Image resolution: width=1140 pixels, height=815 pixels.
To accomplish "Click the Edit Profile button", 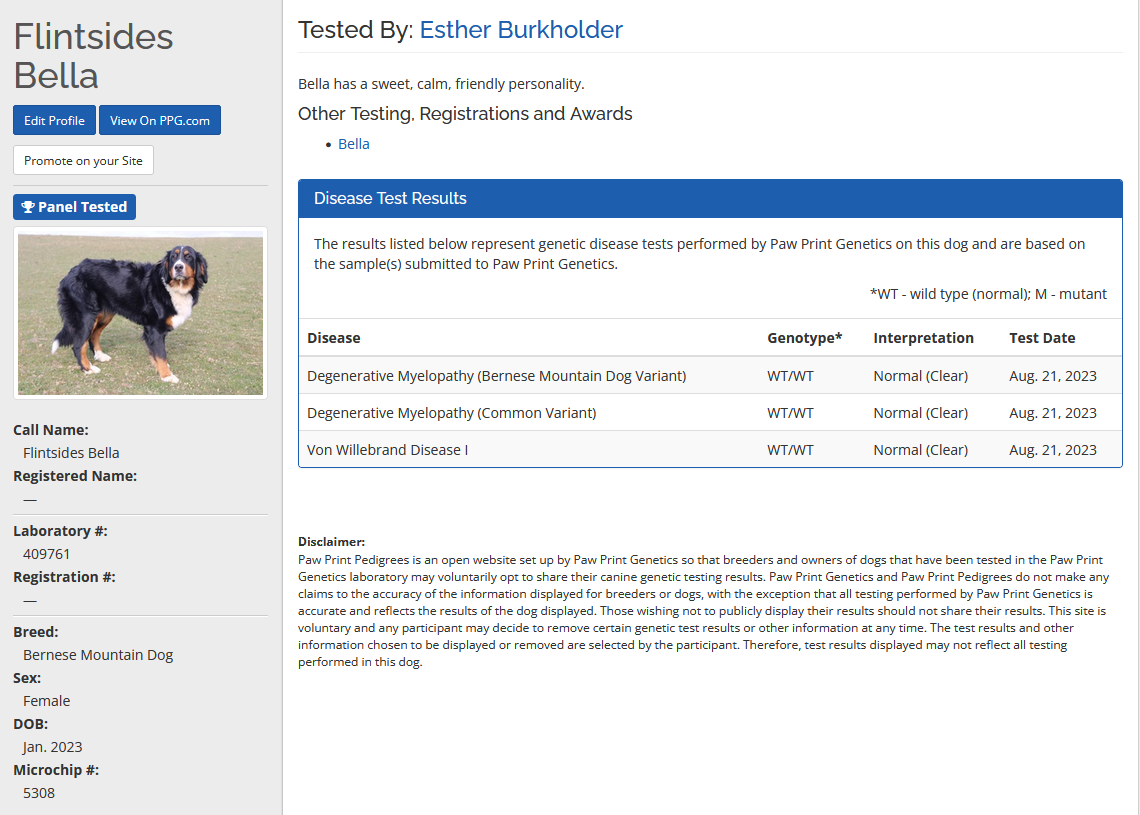I will point(54,120).
